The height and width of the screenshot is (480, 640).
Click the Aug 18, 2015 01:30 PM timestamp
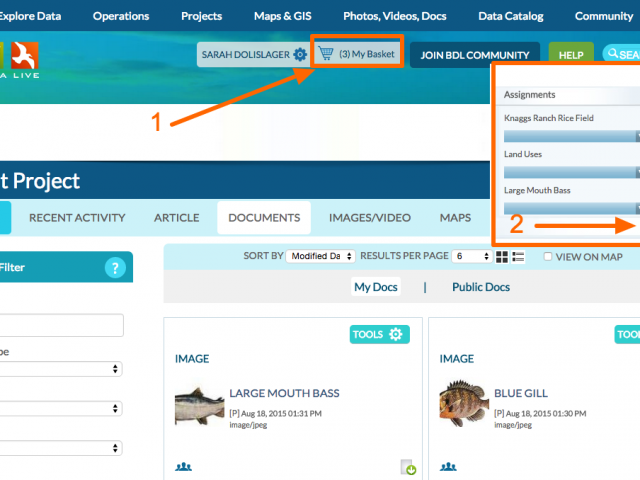pyautogui.click(x=546, y=413)
